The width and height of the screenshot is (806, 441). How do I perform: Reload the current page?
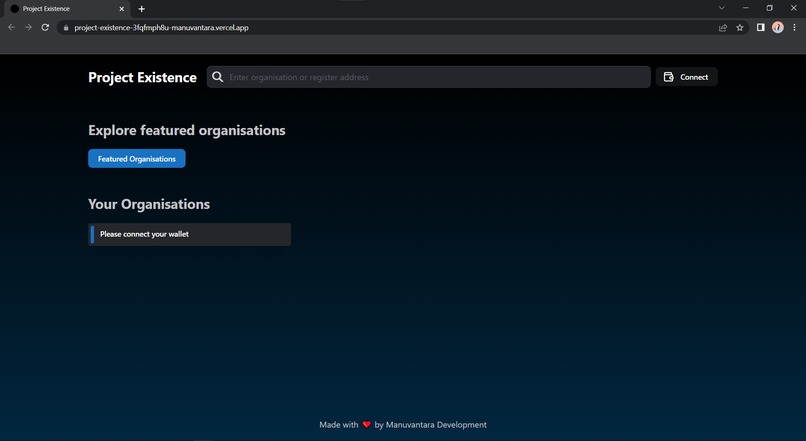[45, 27]
